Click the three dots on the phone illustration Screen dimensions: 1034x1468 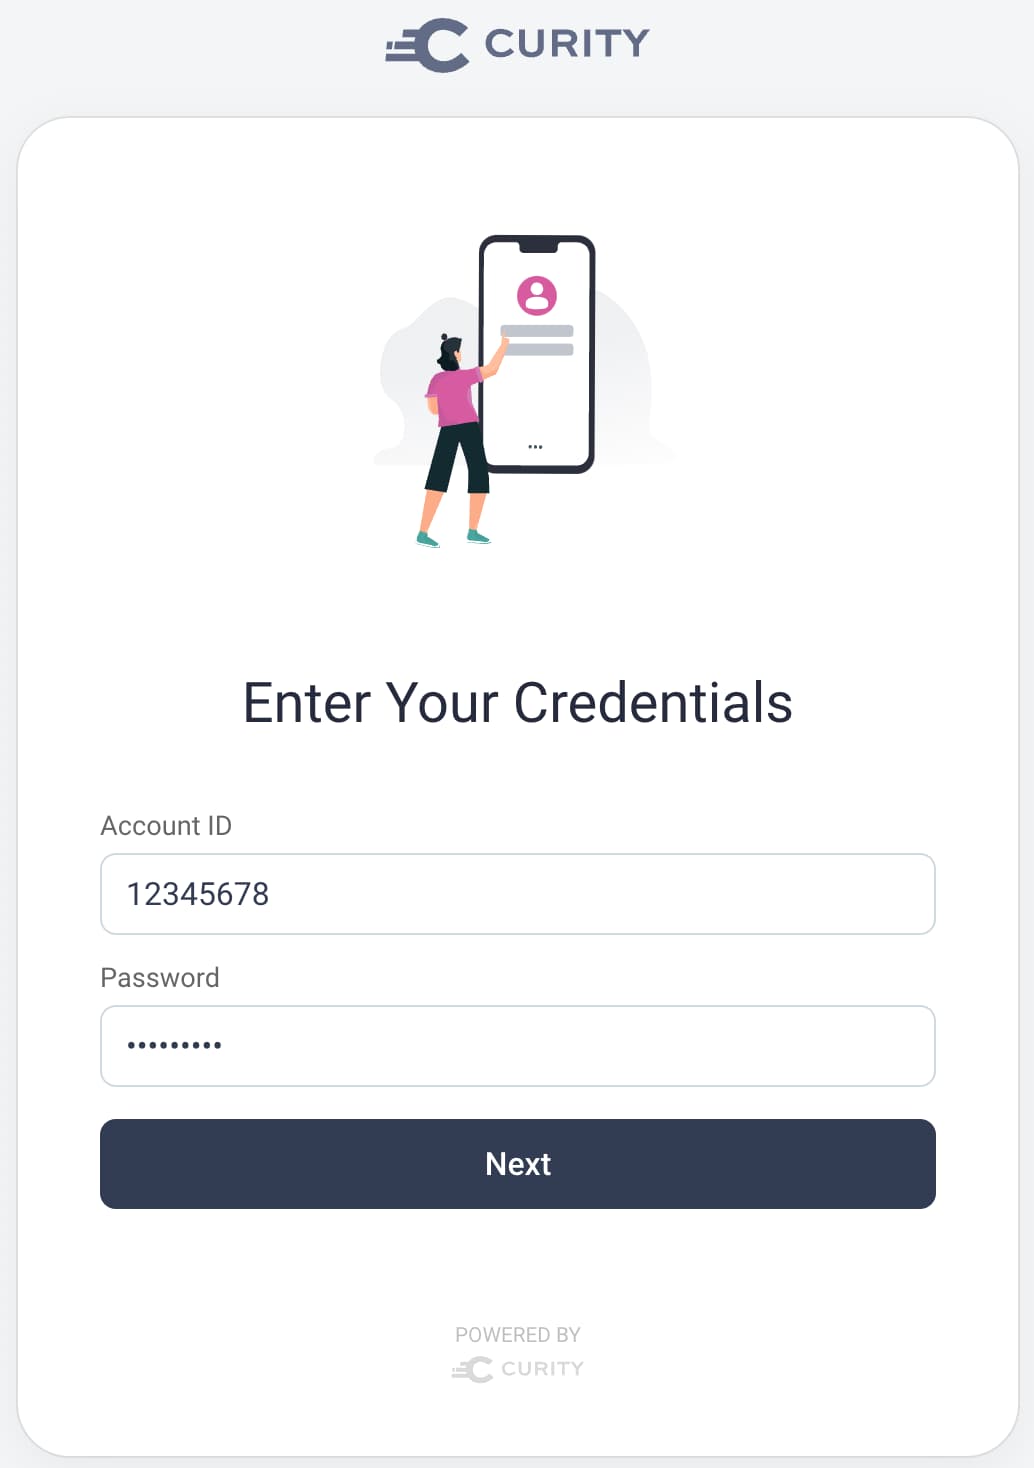535,447
